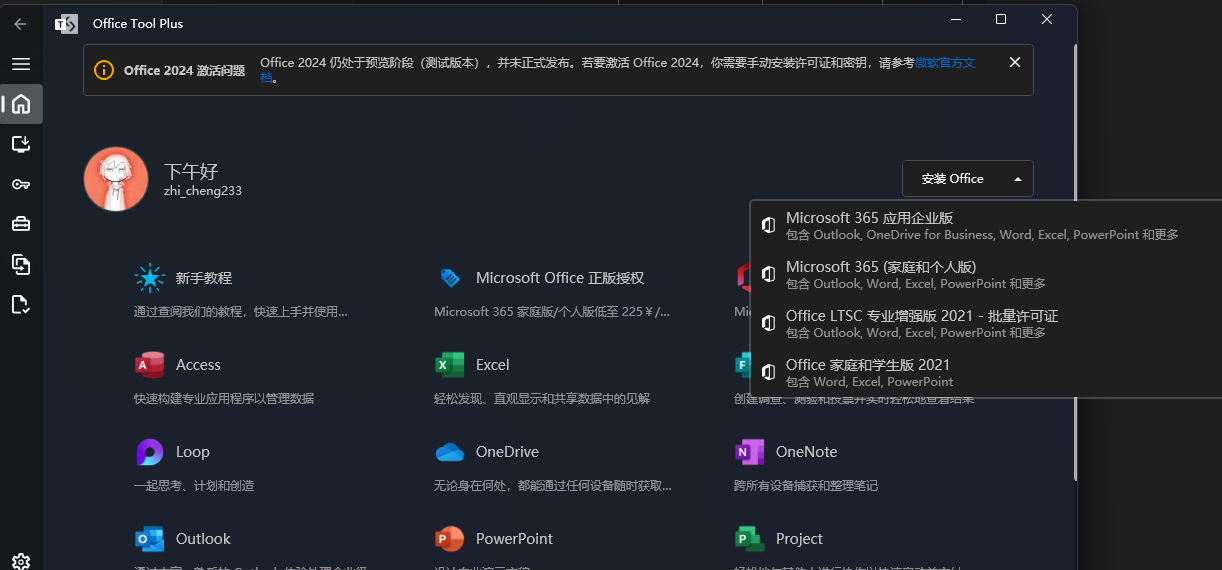Screen dimensions: 1222x570
Task: Open the Access label
Action: [x=198, y=365]
